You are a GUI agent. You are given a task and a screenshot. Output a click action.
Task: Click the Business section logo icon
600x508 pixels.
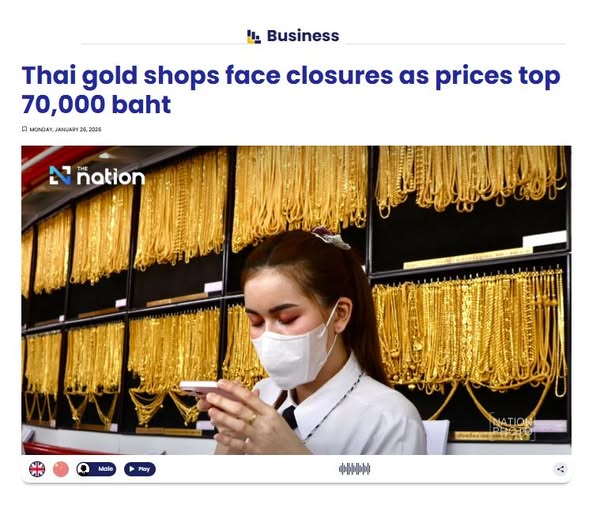[x=254, y=37]
